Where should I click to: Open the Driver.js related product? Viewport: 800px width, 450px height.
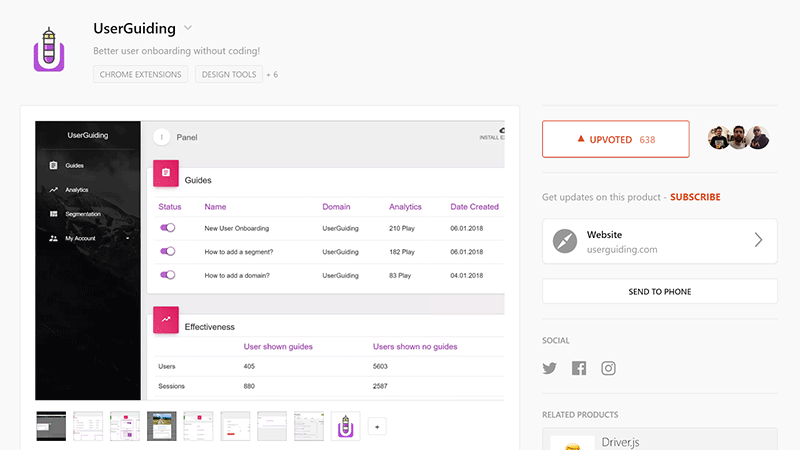[660, 439]
